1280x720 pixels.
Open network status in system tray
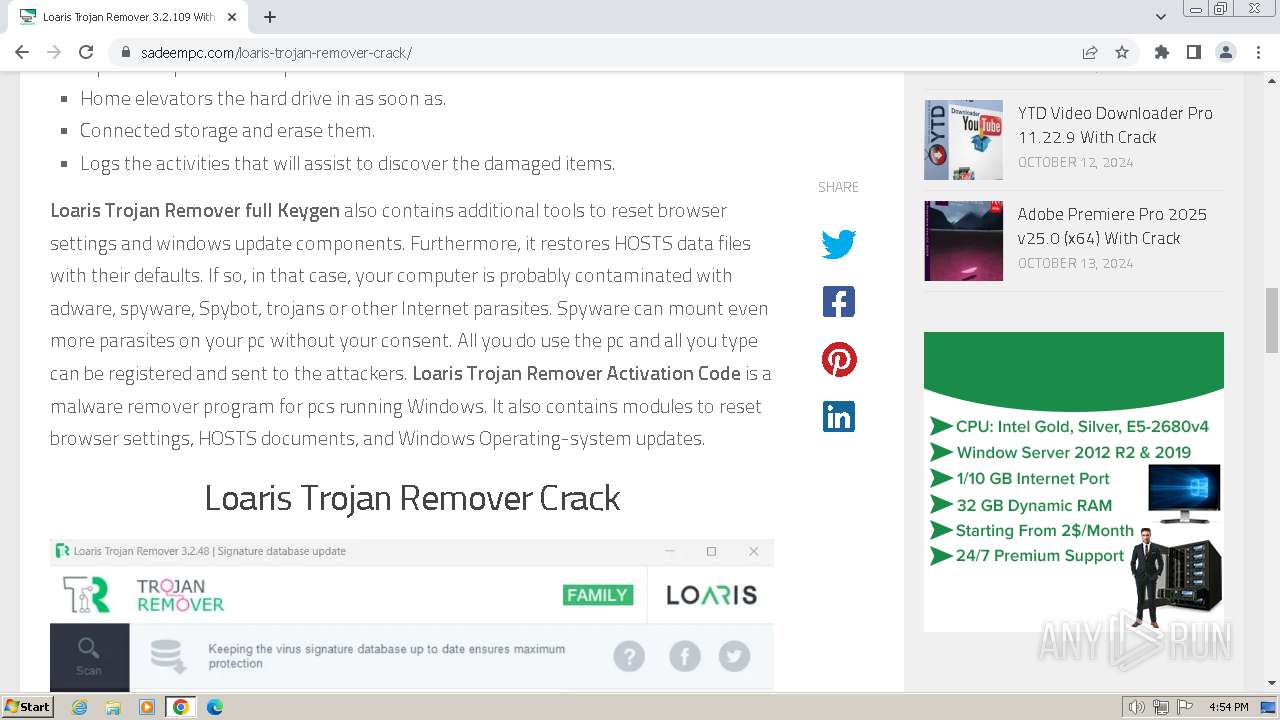coord(1161,707)
